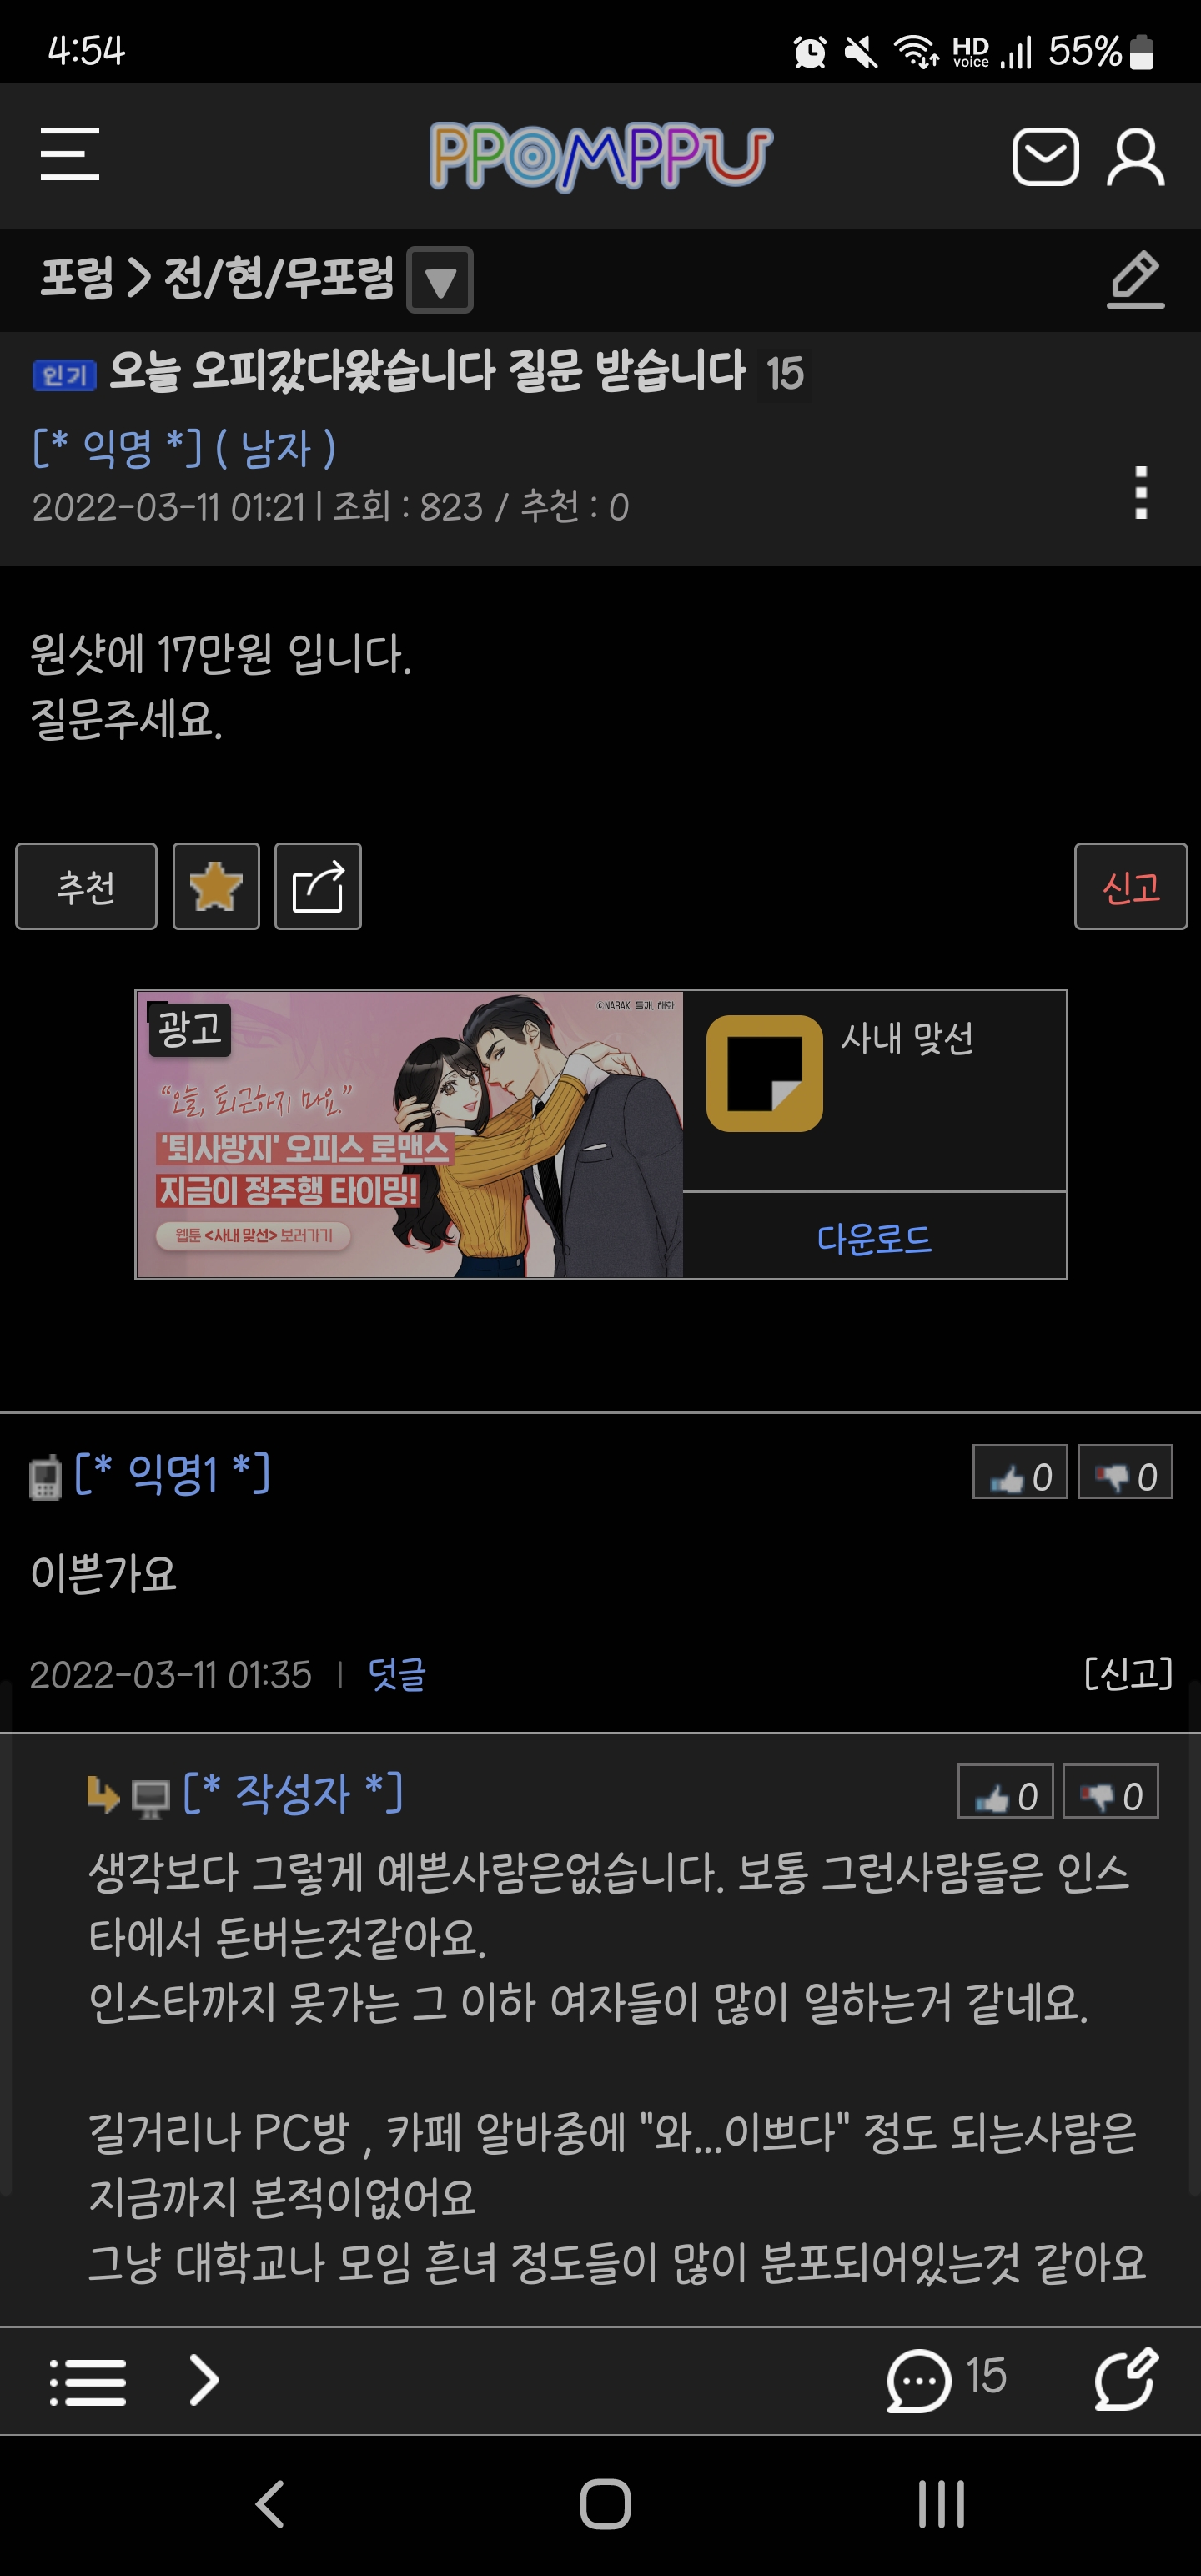Thumbs-up the 작성자 reply
Screen dimensions: 1201x2576
pos(1006,1792)
